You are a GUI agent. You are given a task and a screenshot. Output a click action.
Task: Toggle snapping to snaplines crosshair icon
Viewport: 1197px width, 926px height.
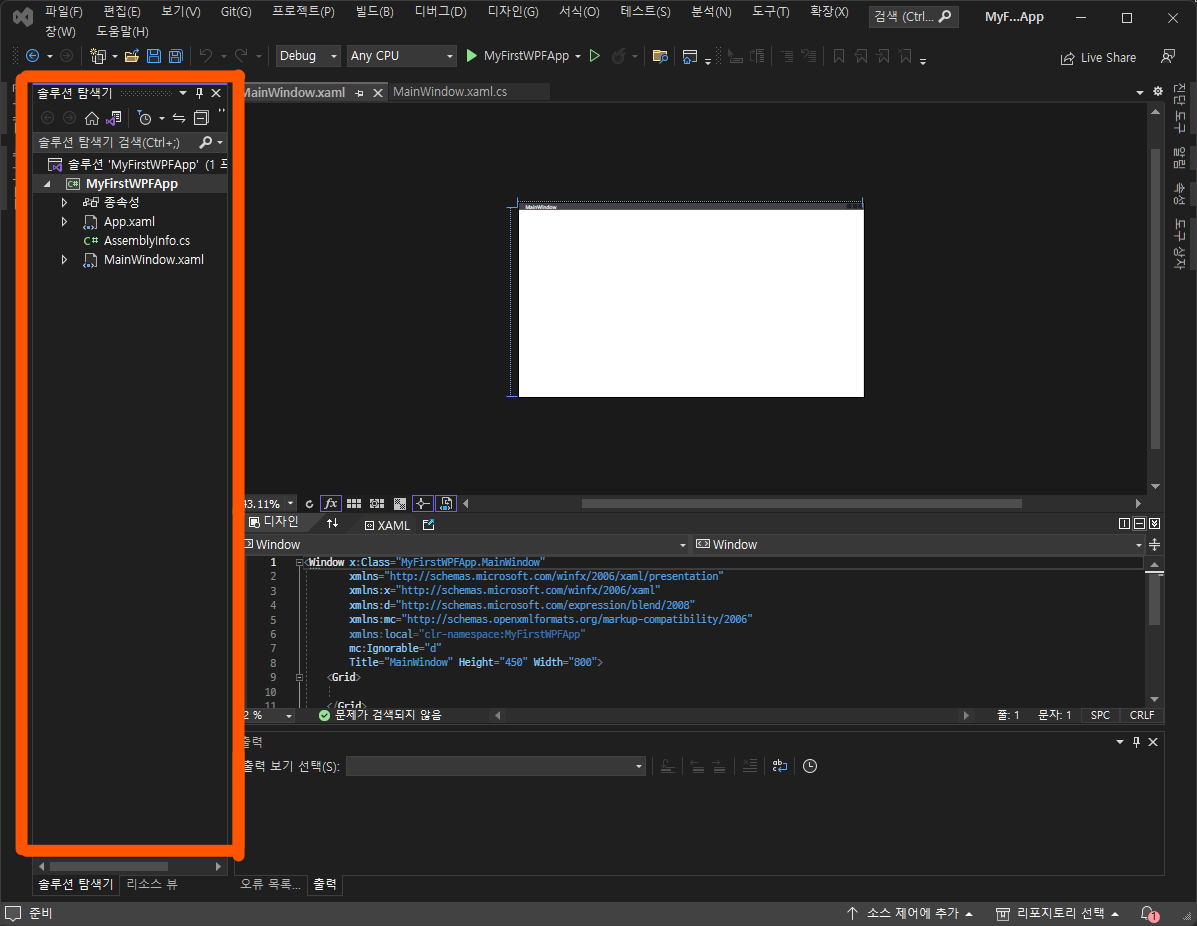click(x=422, y=503)
